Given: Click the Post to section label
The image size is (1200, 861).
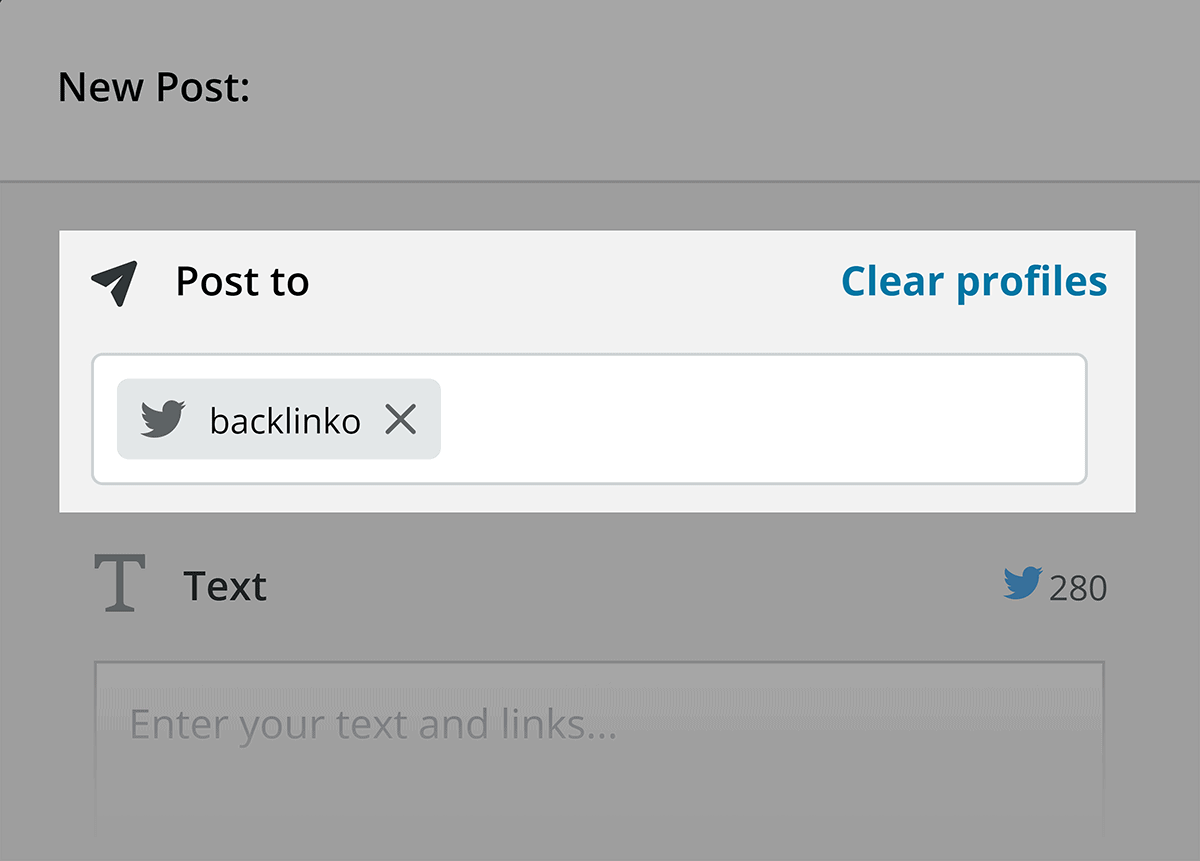Looking at the screenshot, I should 242,282.
